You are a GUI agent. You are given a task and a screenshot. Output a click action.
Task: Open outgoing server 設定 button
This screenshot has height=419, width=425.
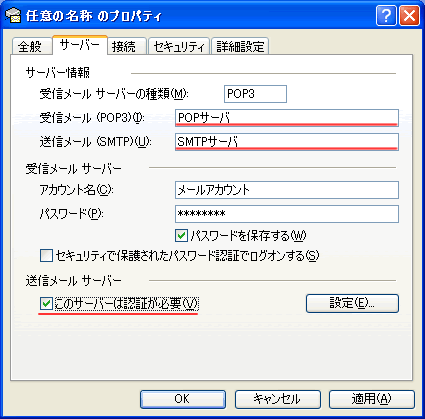[352, 303]
